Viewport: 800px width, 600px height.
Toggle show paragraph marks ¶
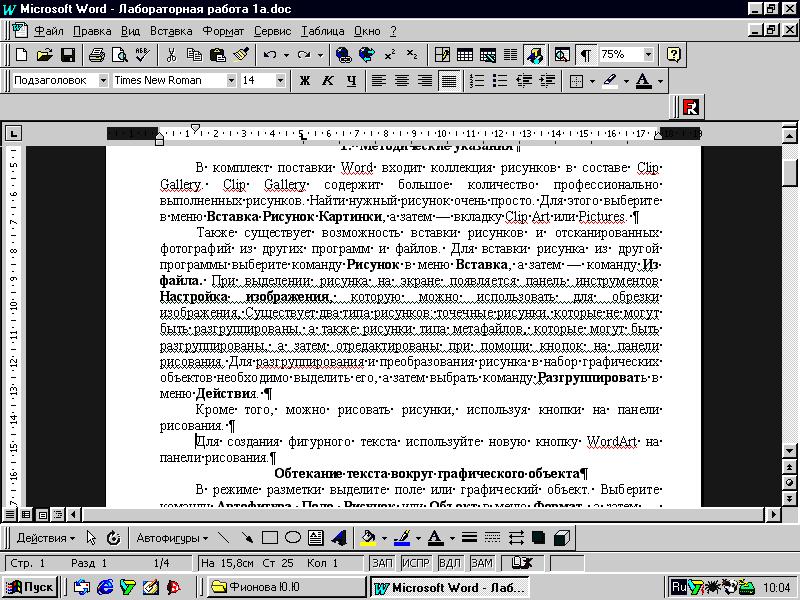tap(586, 55)
